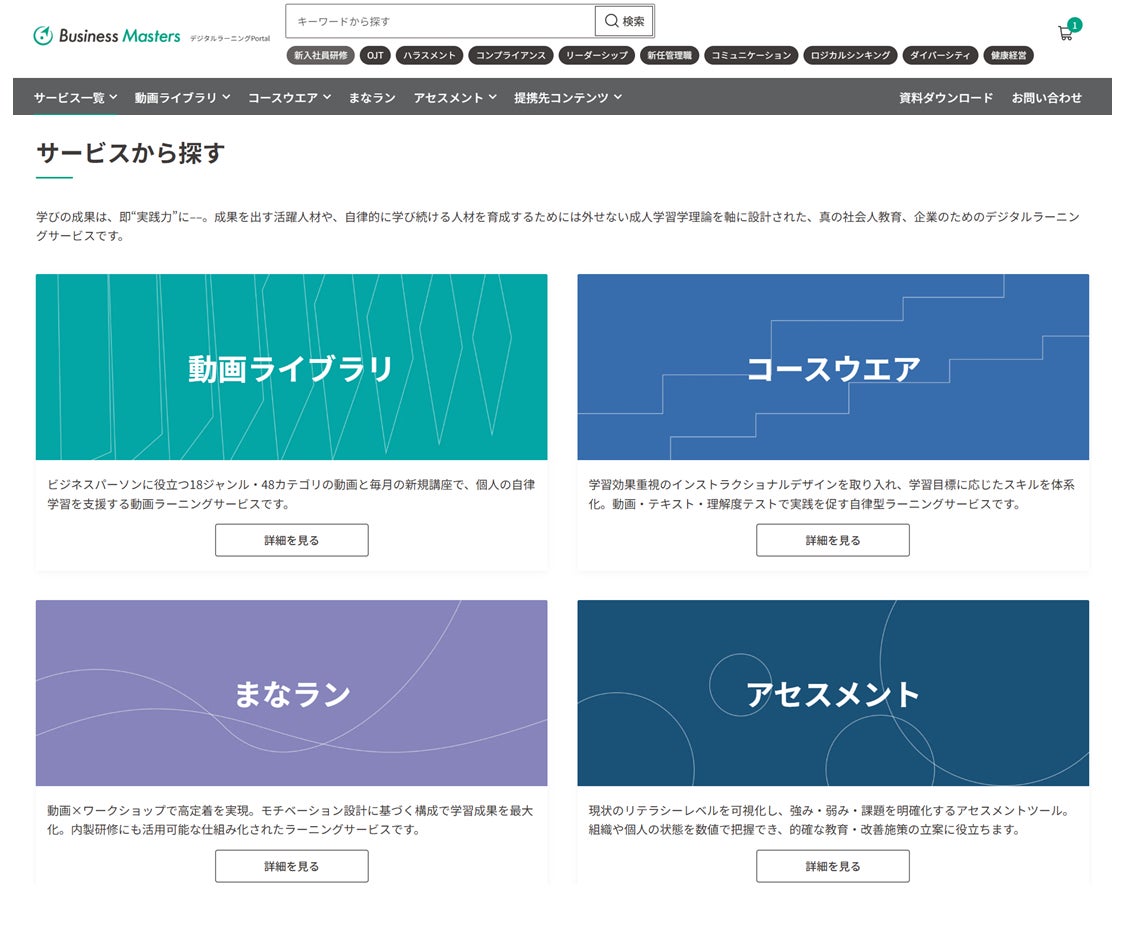Focus the キーワードから探す search field
Screen dimensions: 1125x932
click(441, 21)
